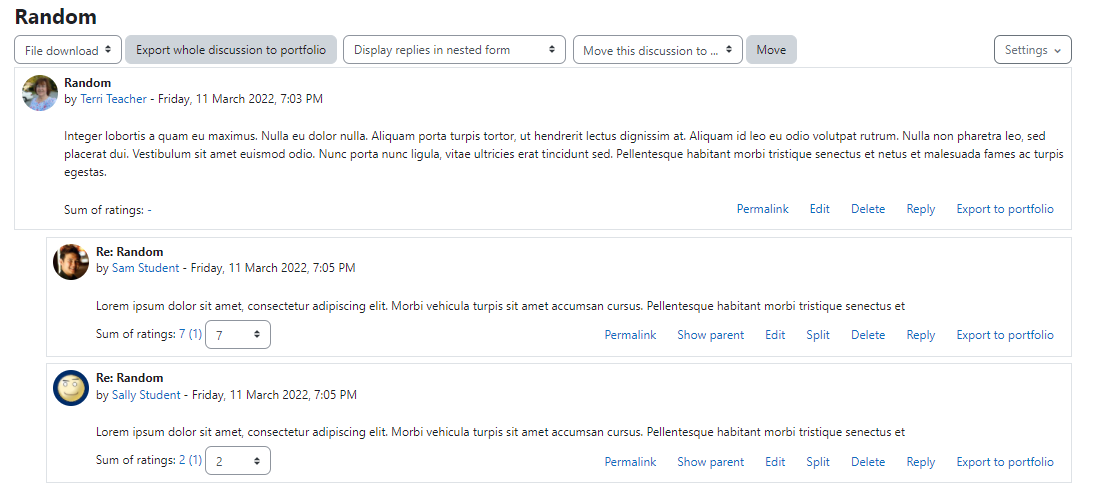
Task: Expand the Settings menu
Action: point(1032,50)
